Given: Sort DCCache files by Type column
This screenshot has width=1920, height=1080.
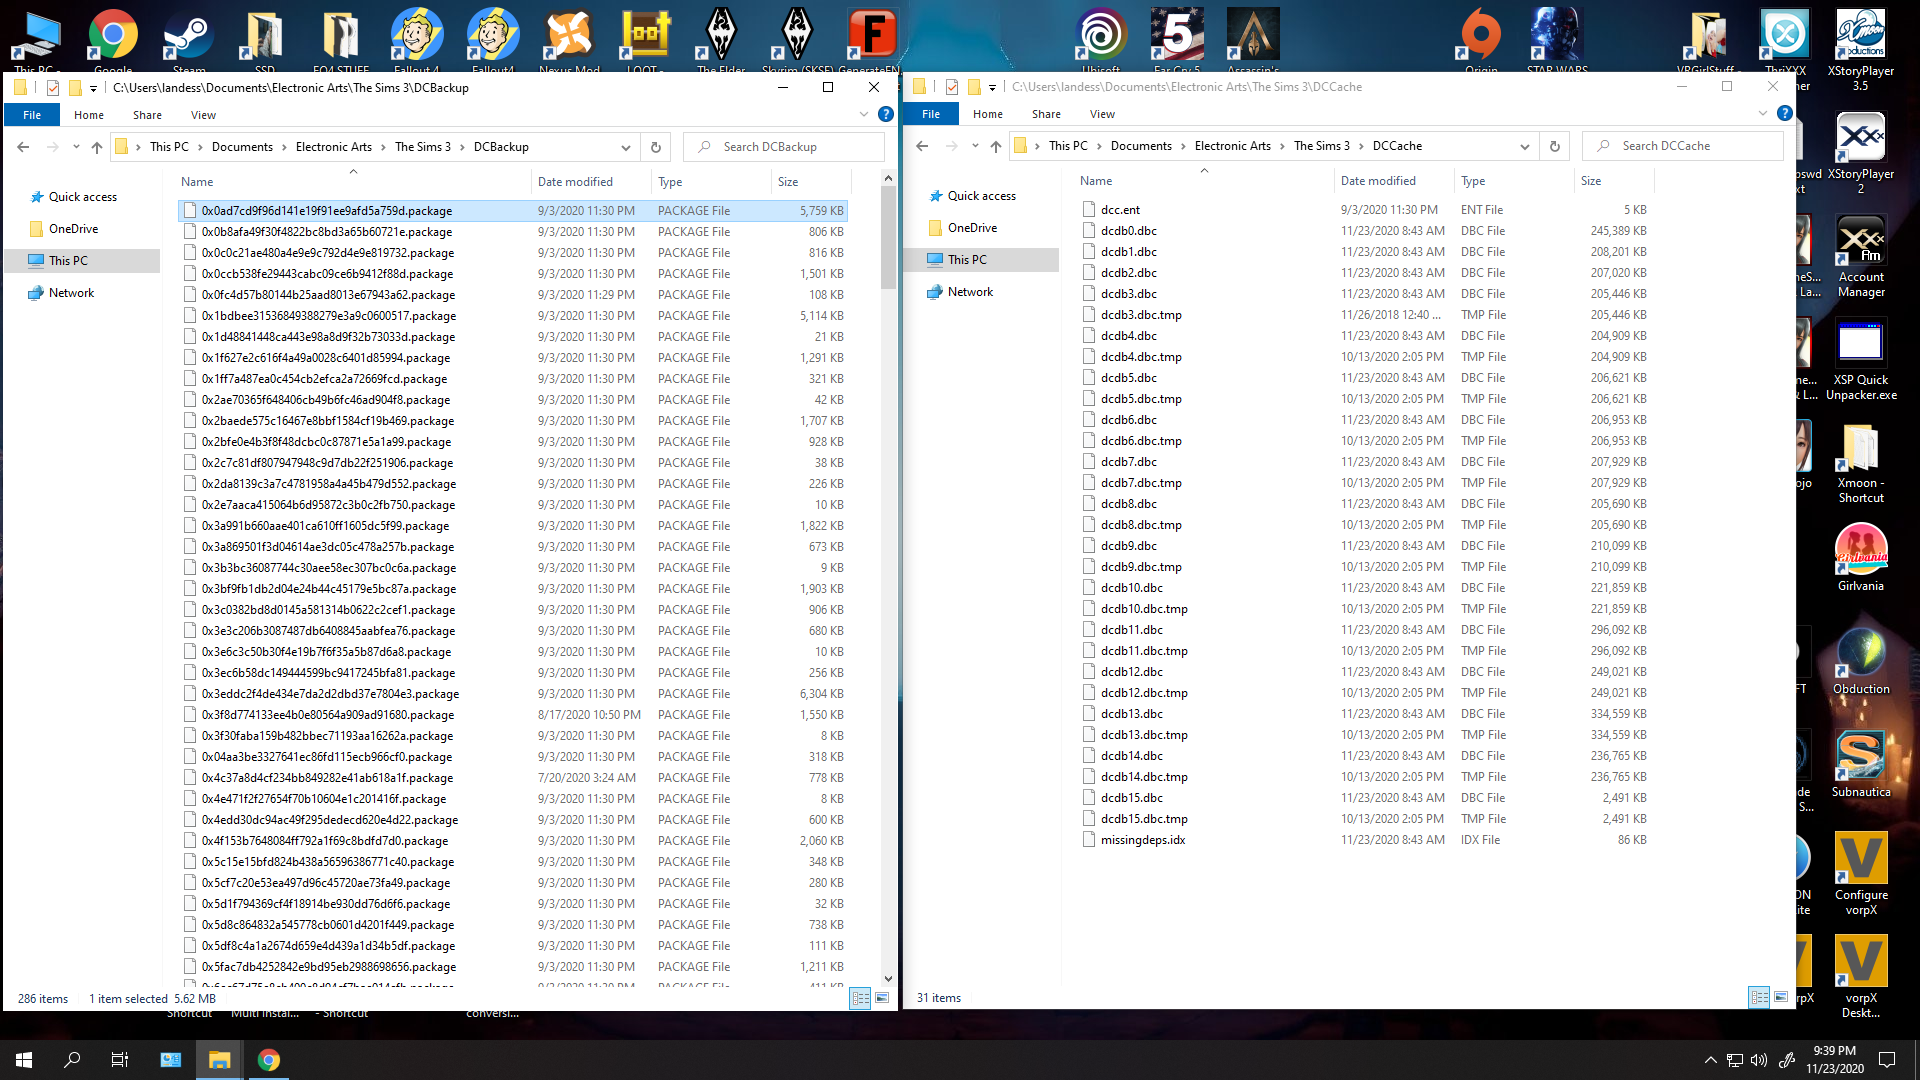Looking at the screenshot, I should pyautogui.click(x=1513, y=181).
